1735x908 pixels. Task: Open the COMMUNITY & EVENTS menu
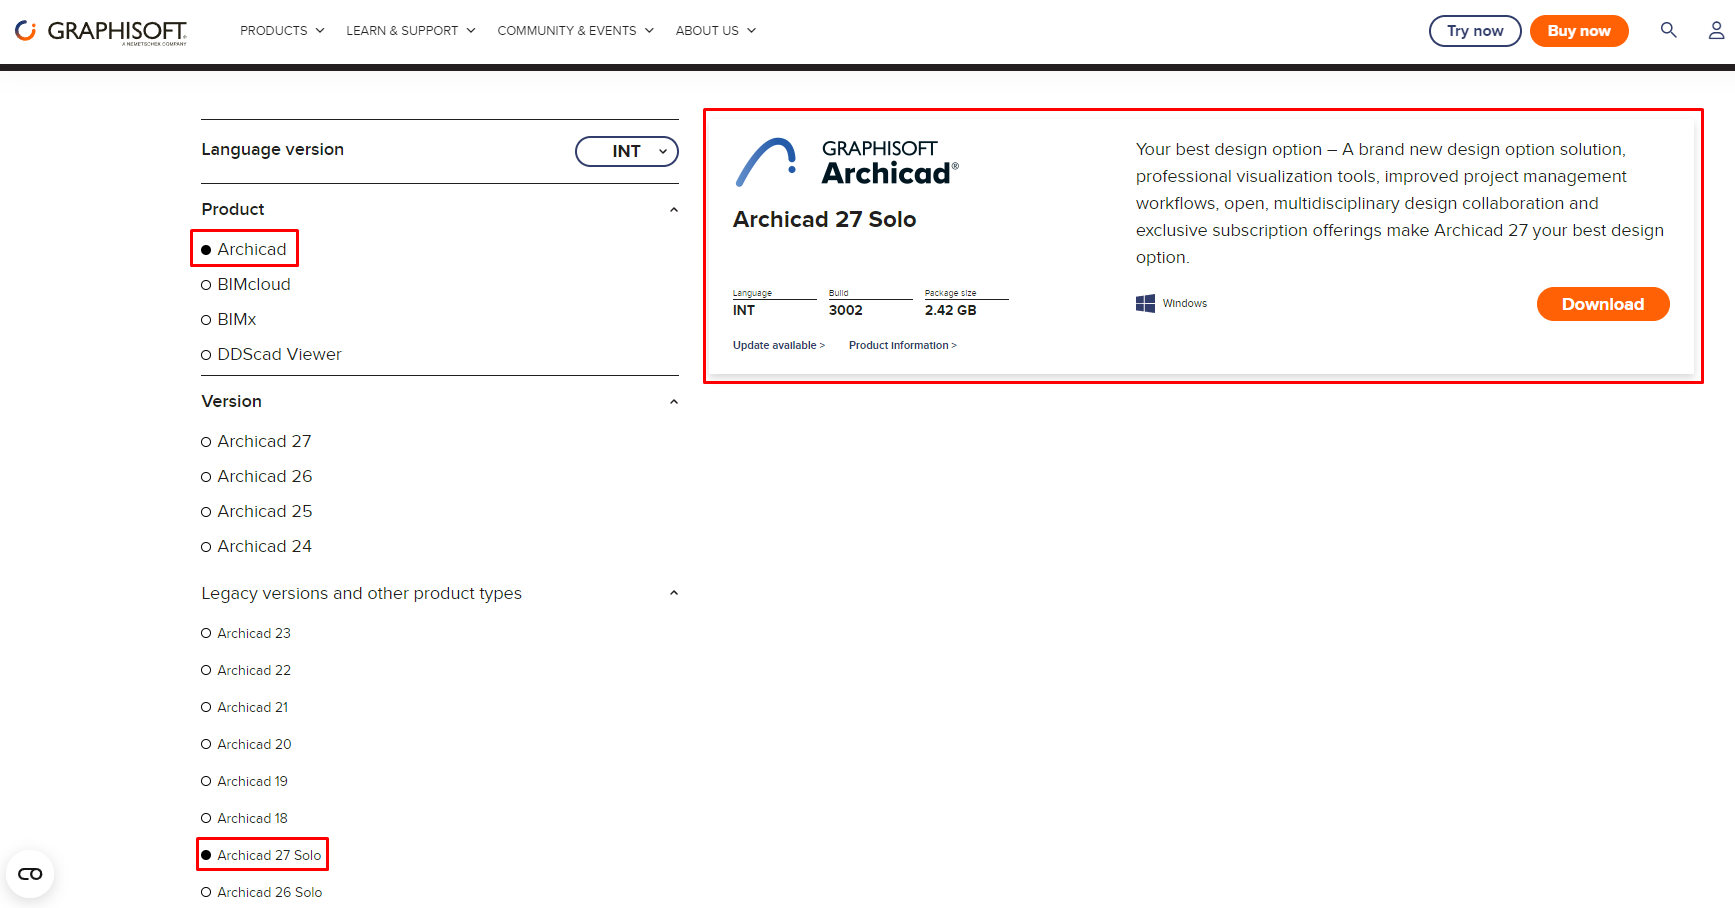(x=568, y=30)
